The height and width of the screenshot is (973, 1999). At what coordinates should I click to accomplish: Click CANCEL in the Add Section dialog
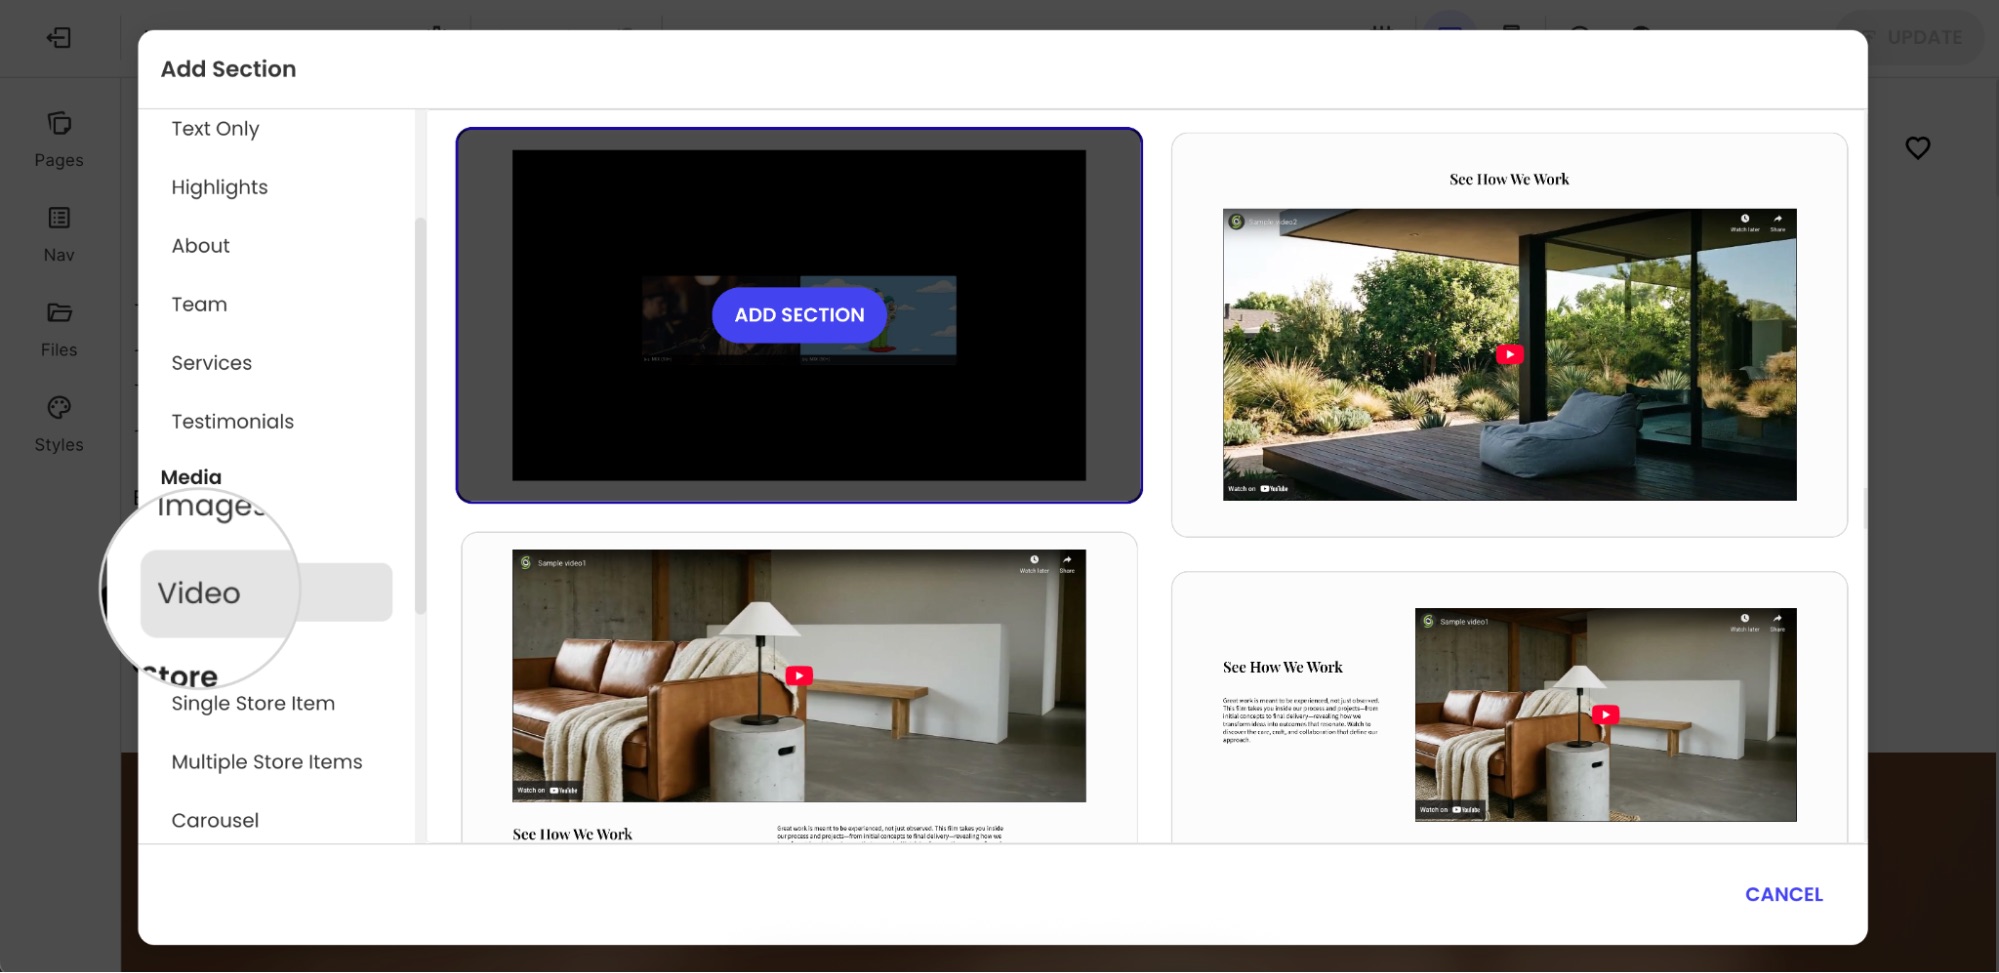point(1783,895)
